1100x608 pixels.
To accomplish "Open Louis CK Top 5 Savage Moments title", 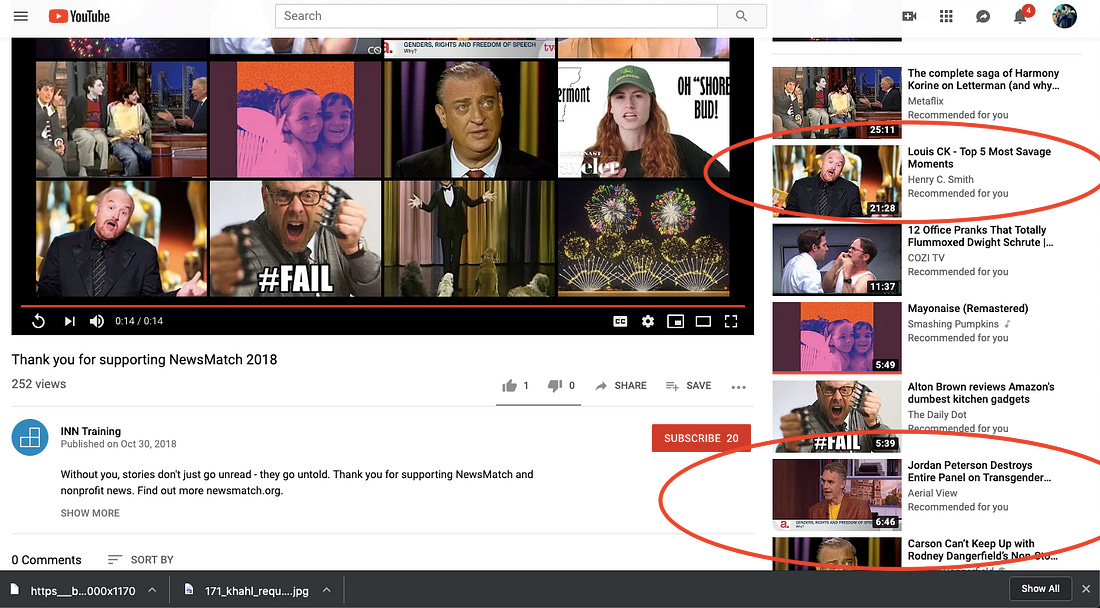I will point(979,158).
